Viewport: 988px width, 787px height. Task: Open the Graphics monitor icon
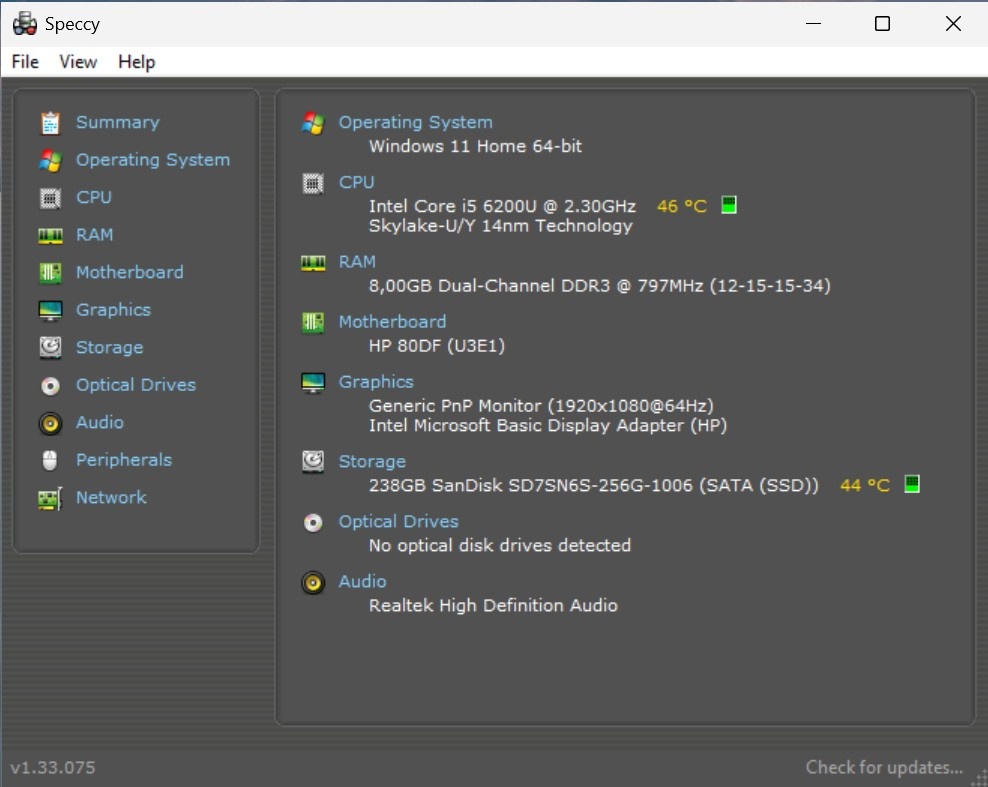point(49,309)
